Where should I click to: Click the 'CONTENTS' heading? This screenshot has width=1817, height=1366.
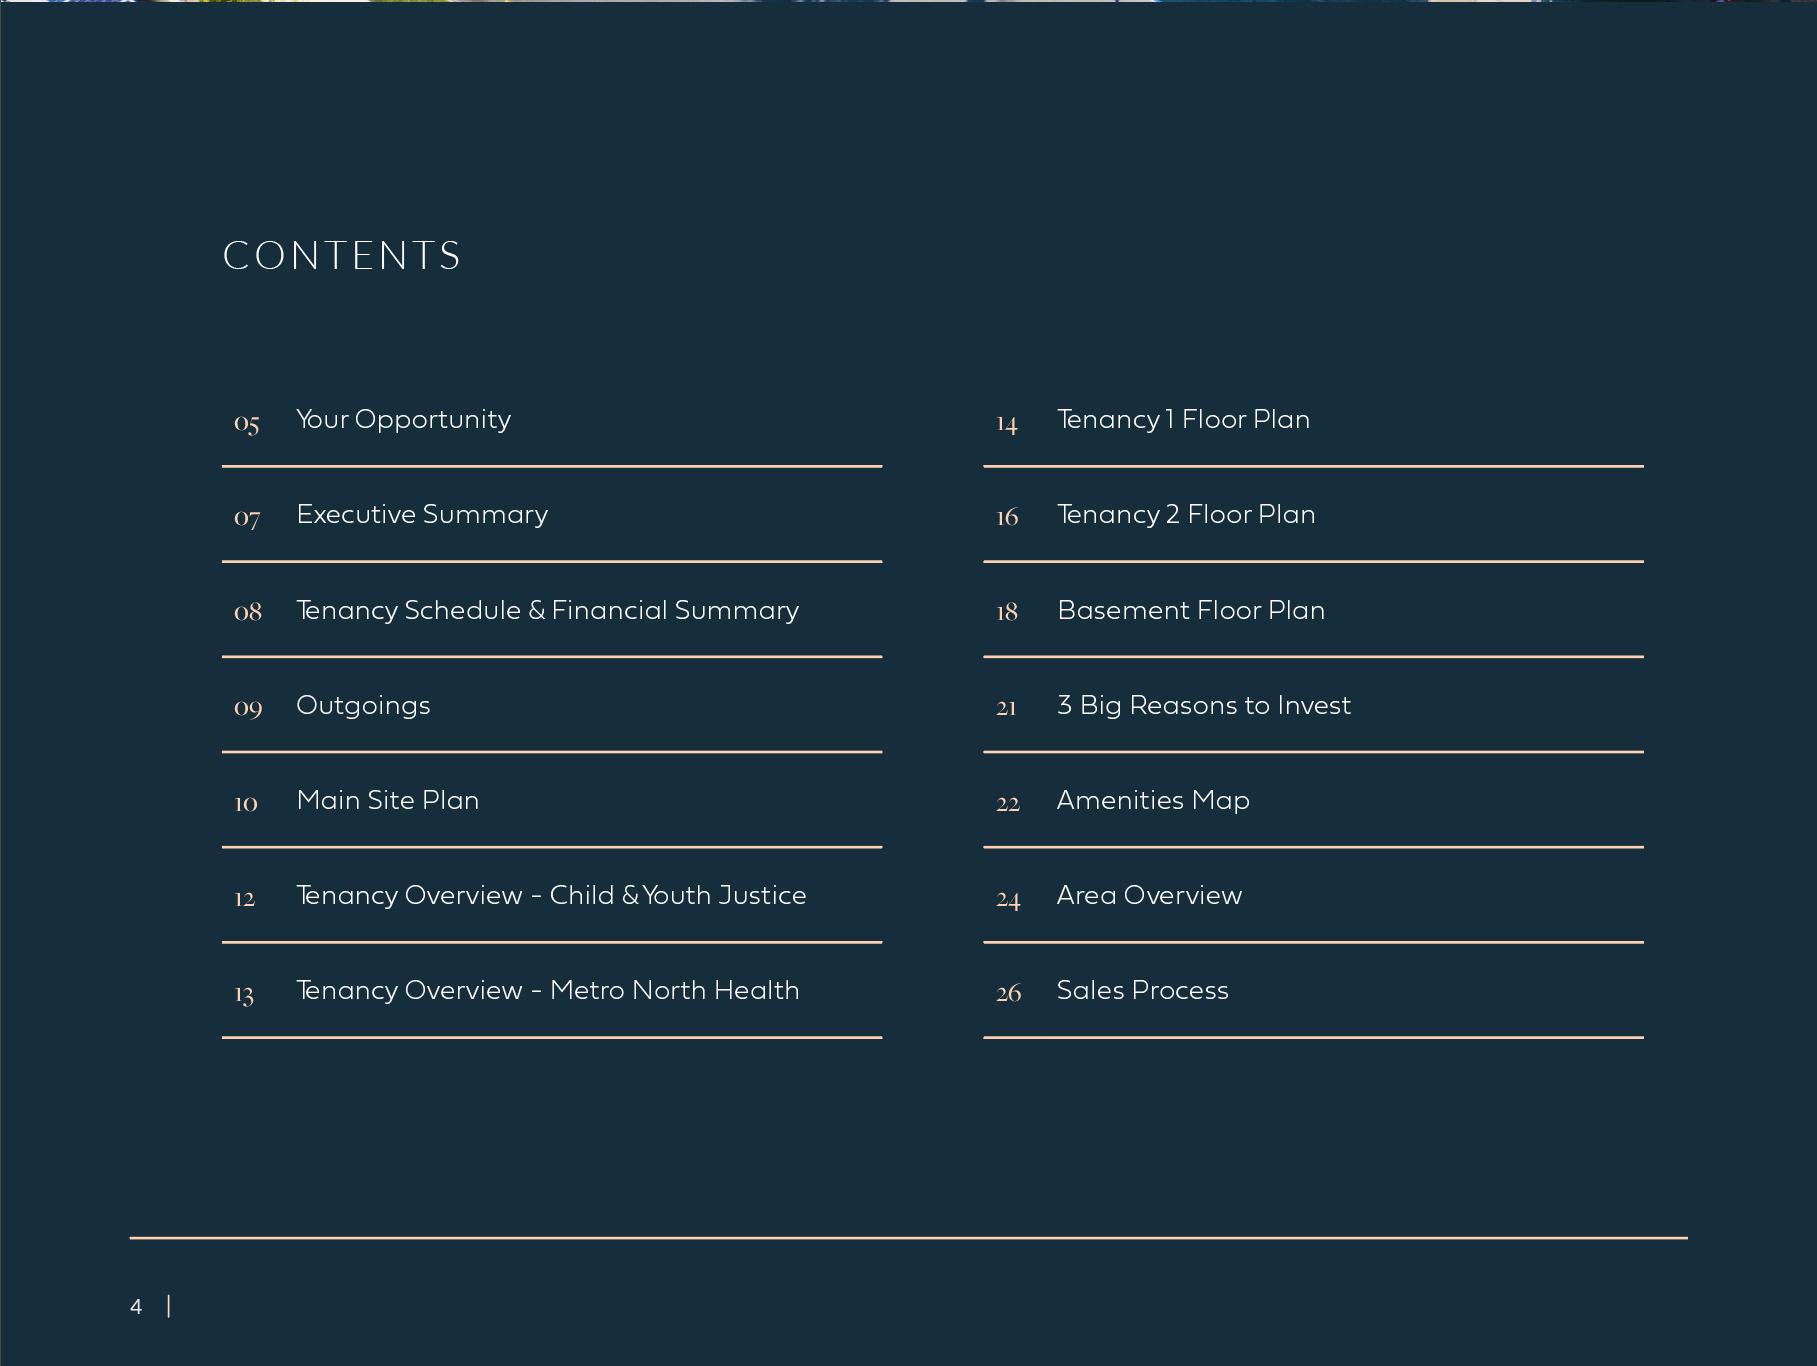point(342,256)
